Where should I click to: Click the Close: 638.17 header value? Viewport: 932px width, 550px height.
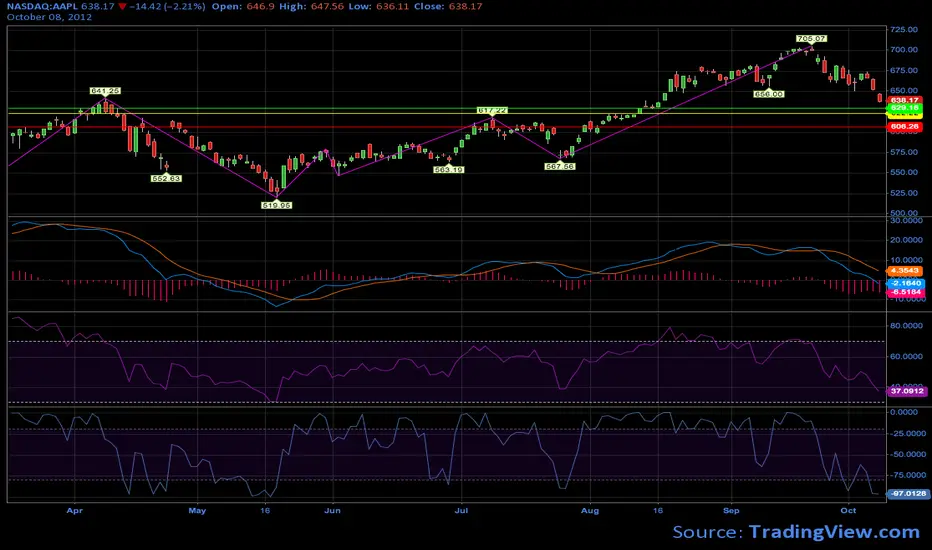pos(448,7)
